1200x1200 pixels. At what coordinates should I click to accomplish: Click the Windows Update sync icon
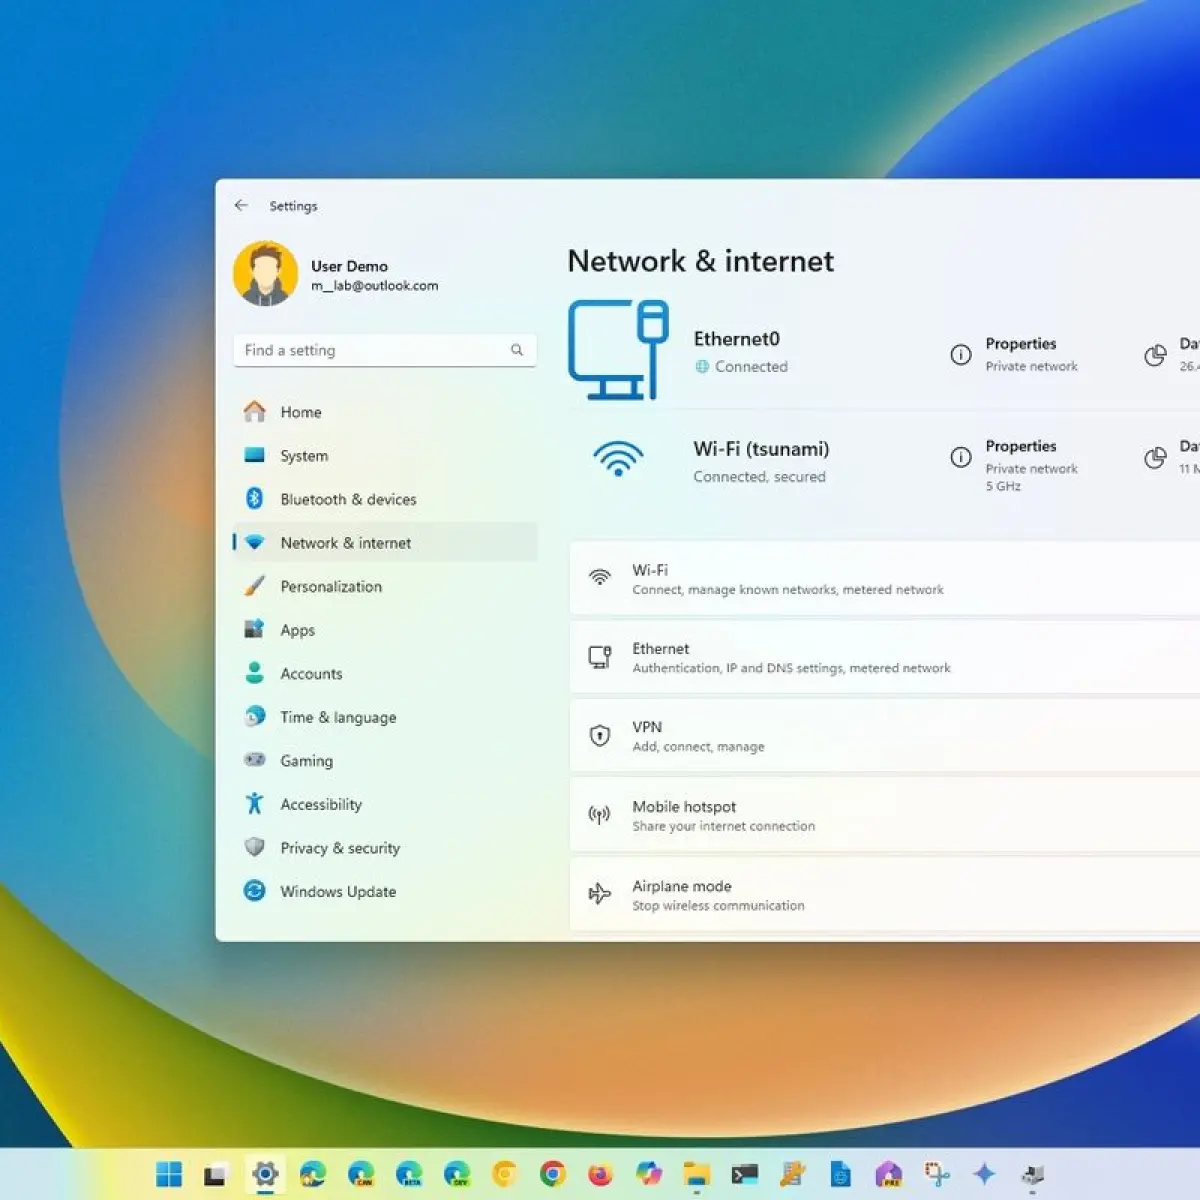click(x=255, y=890)
